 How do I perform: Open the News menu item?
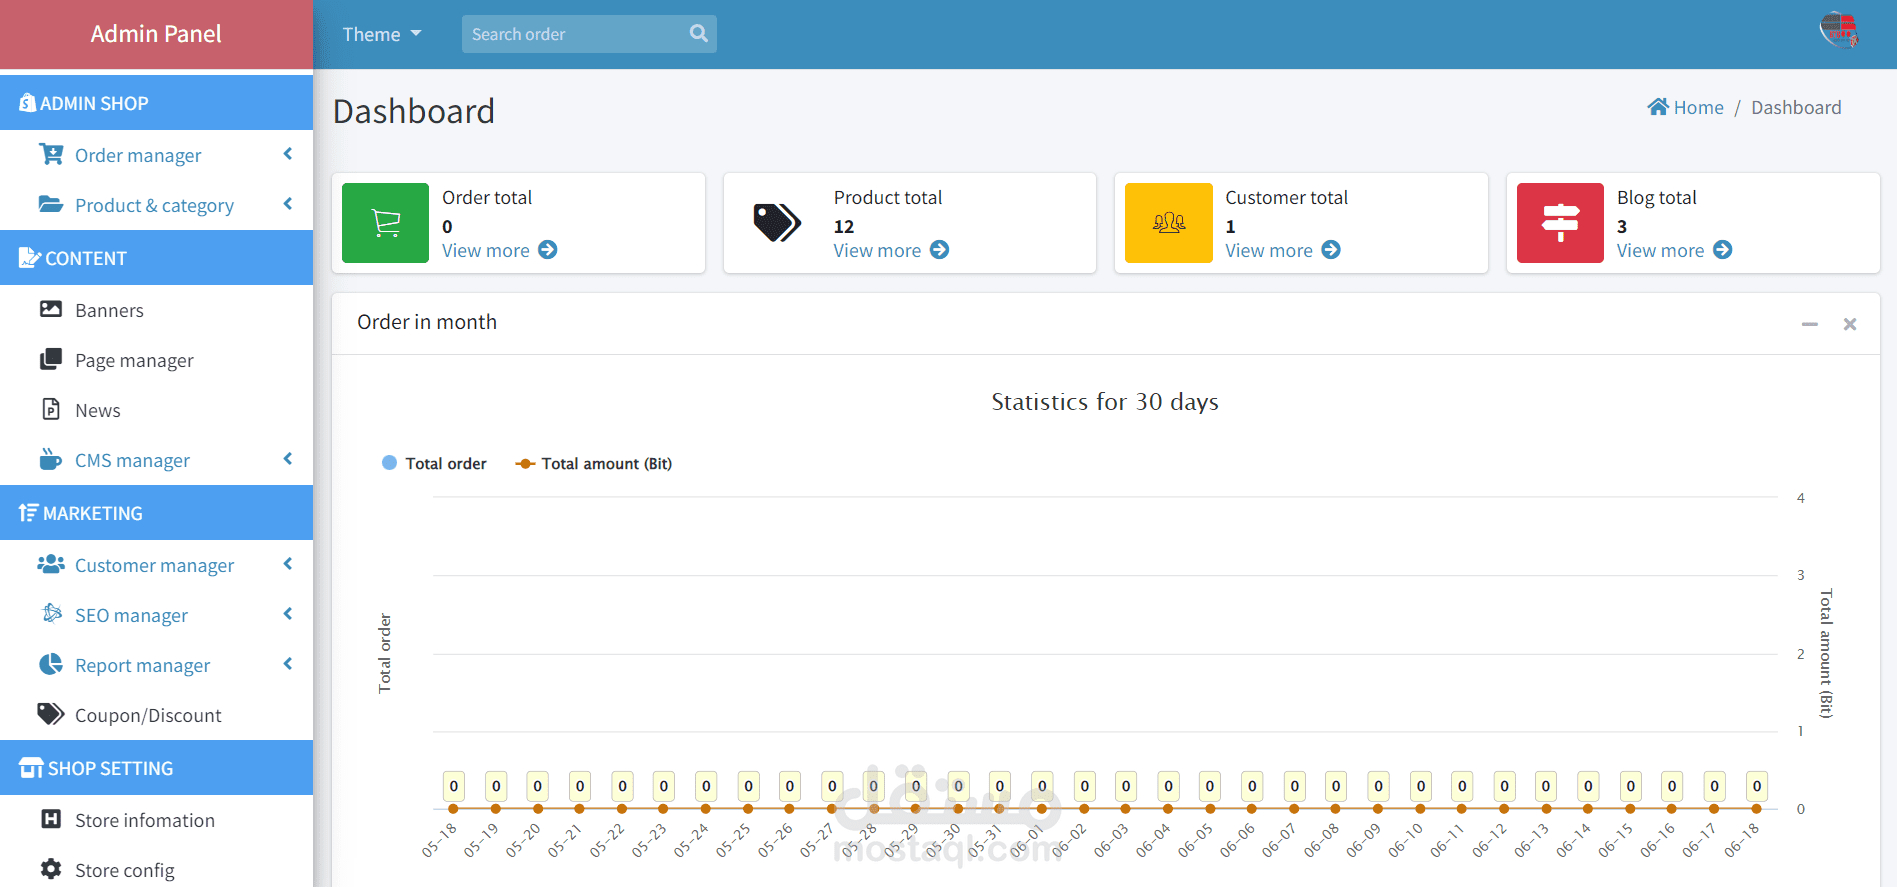click(x=156, y=410)
